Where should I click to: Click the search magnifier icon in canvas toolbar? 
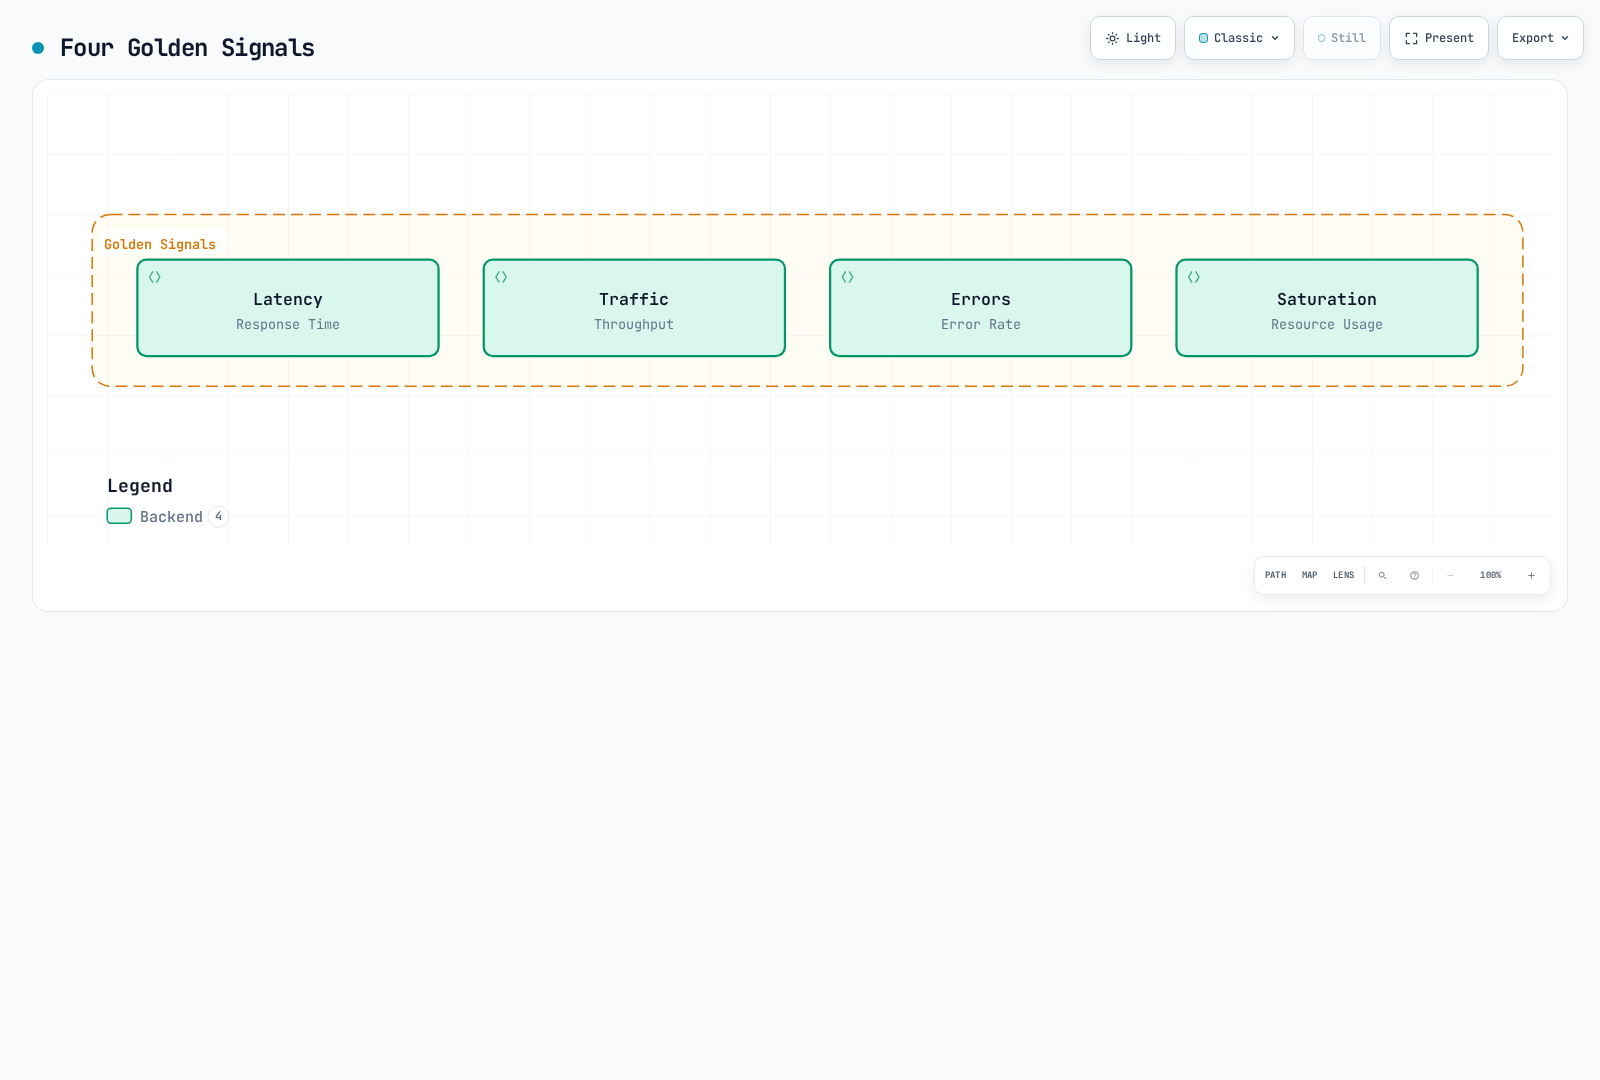pyautogui.click(x=1382, y=576)
